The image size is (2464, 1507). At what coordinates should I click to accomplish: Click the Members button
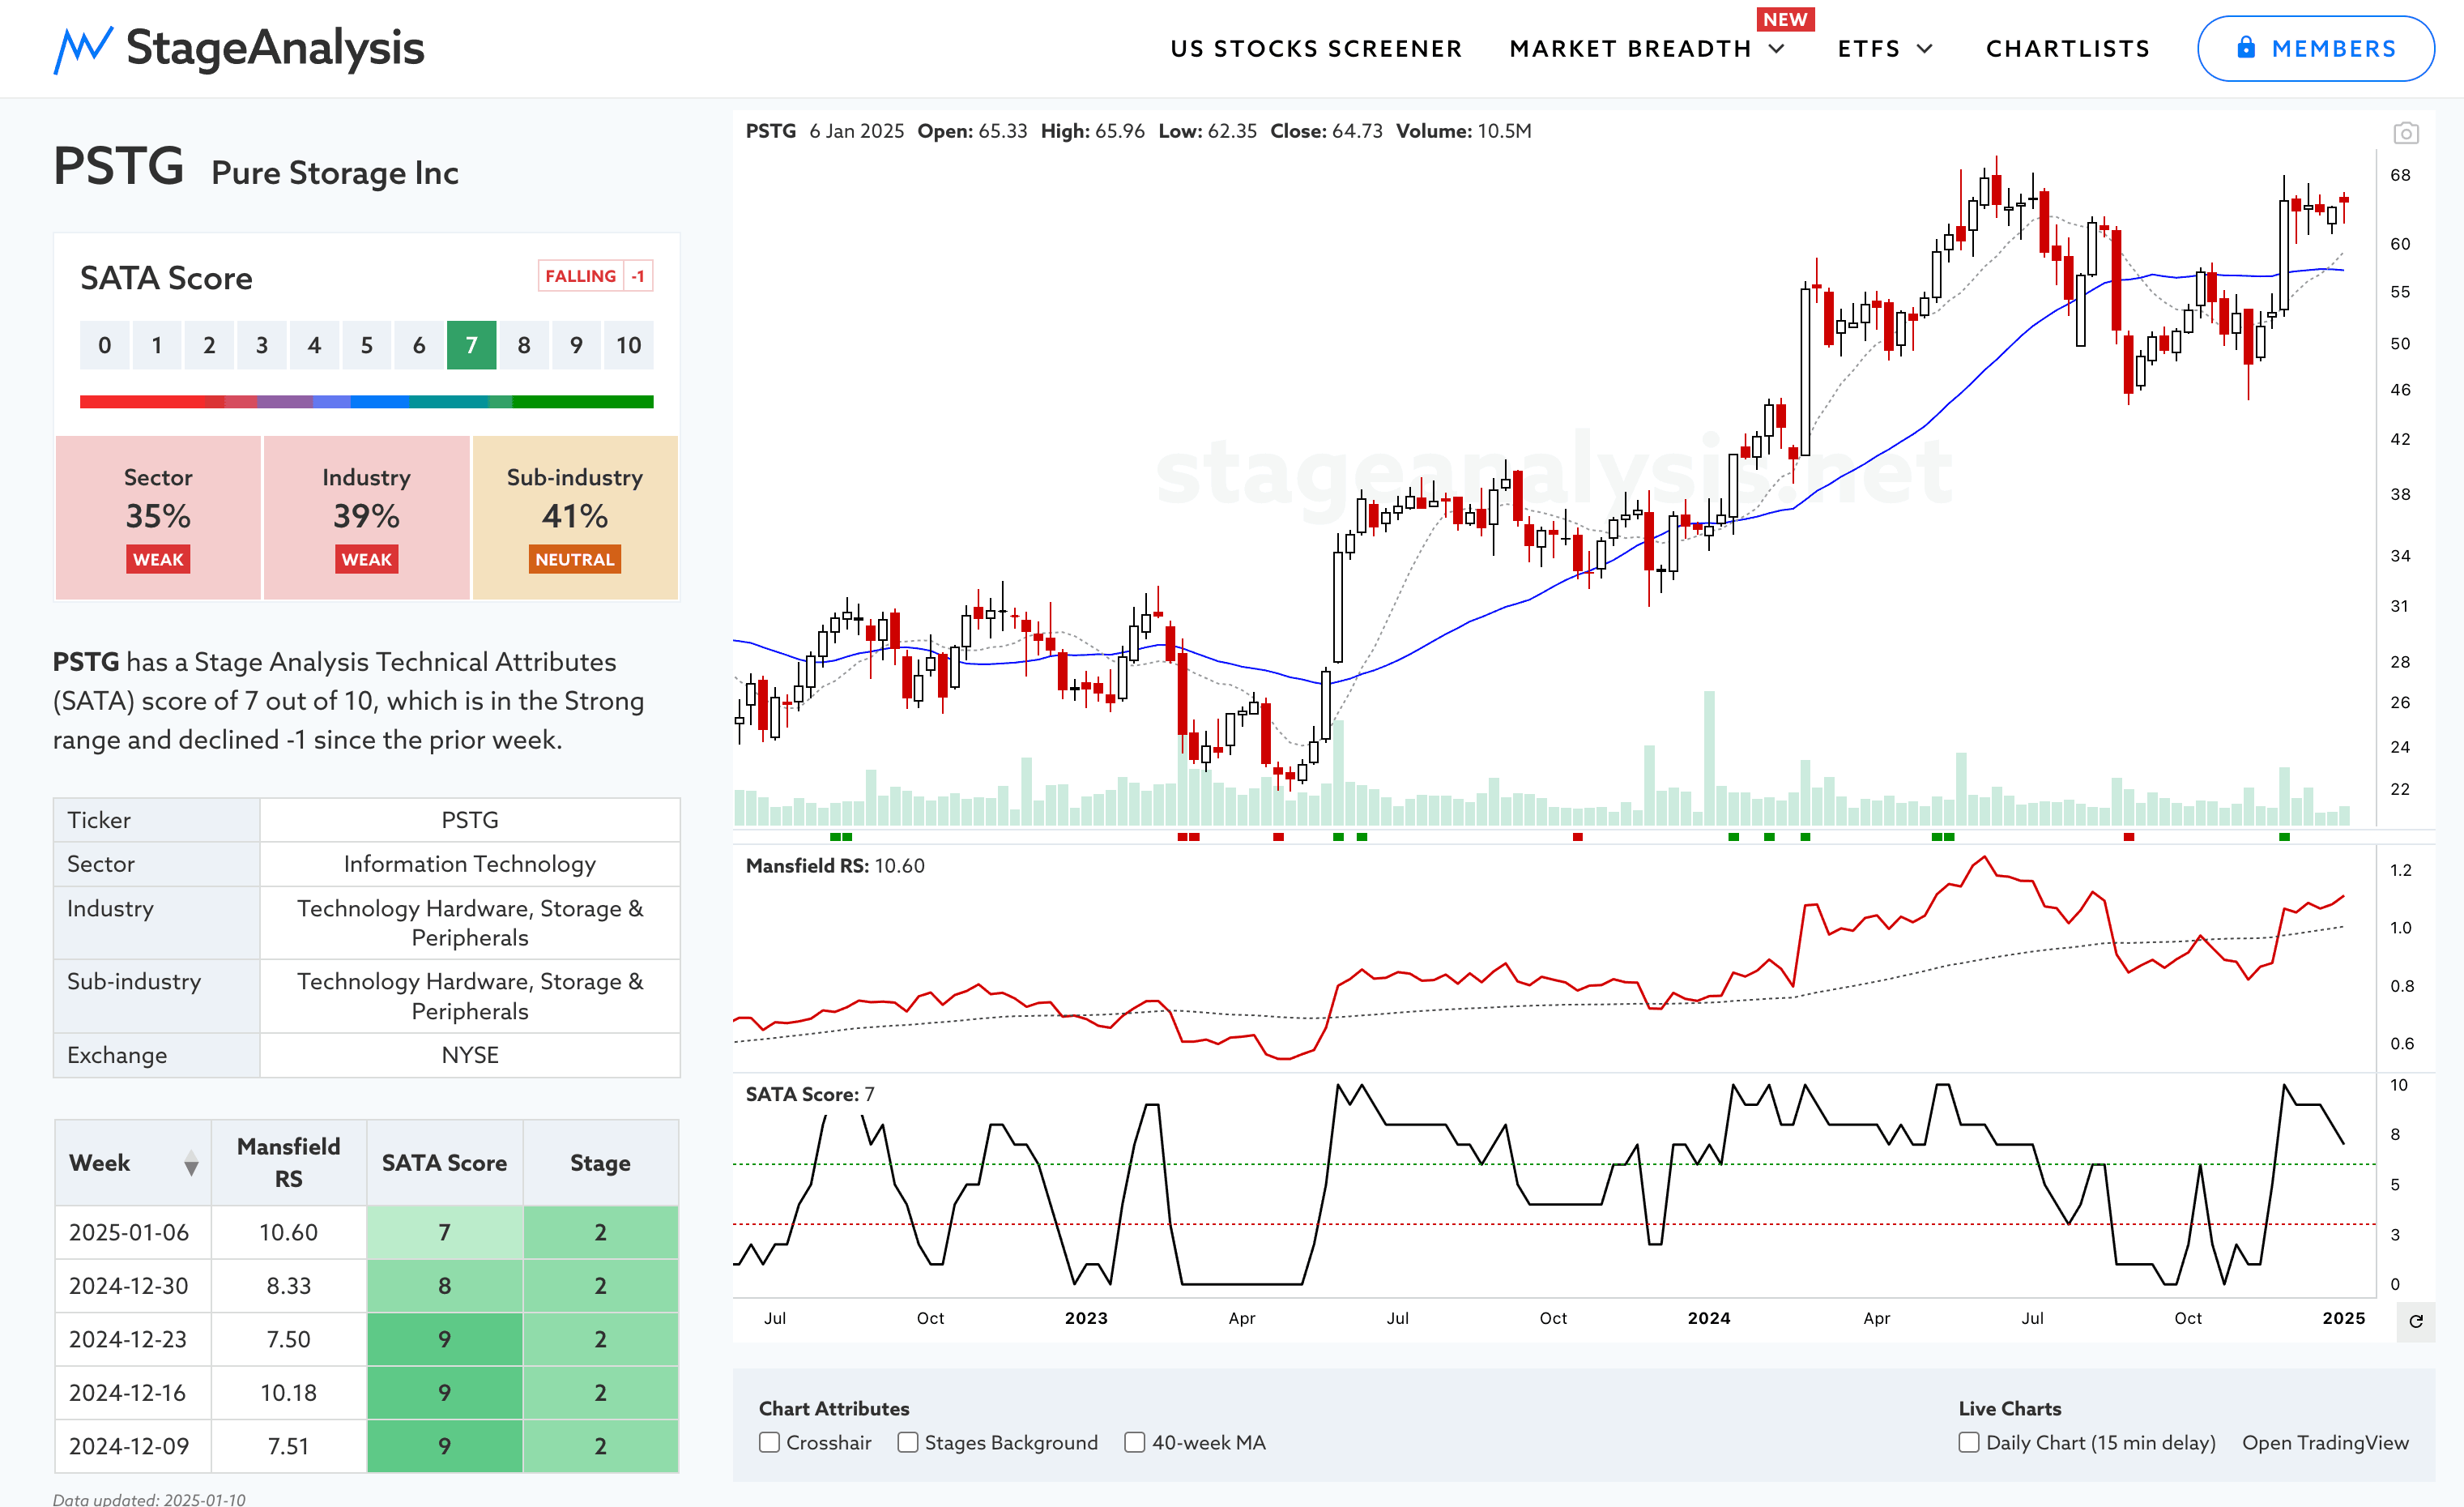coord(2315,48)
